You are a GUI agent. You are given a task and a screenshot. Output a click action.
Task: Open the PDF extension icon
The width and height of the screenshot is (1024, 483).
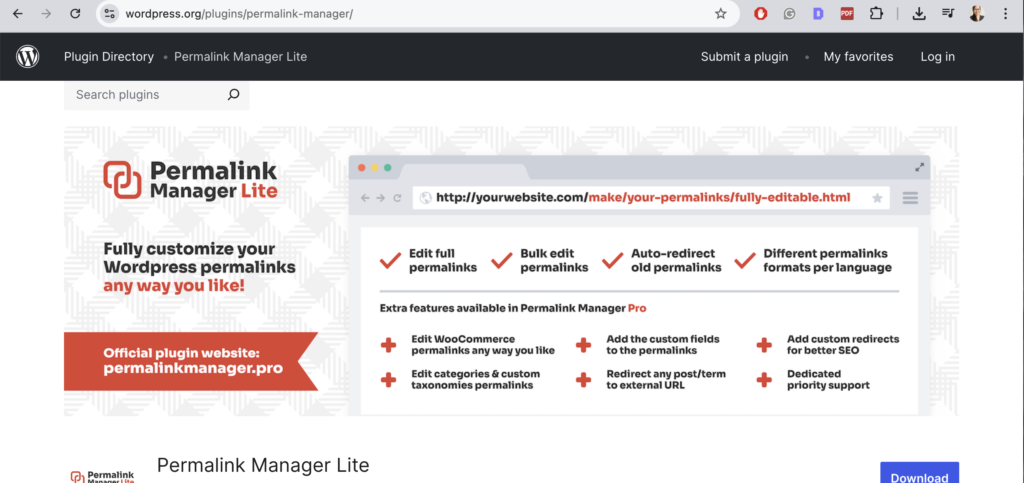[846, 13]
